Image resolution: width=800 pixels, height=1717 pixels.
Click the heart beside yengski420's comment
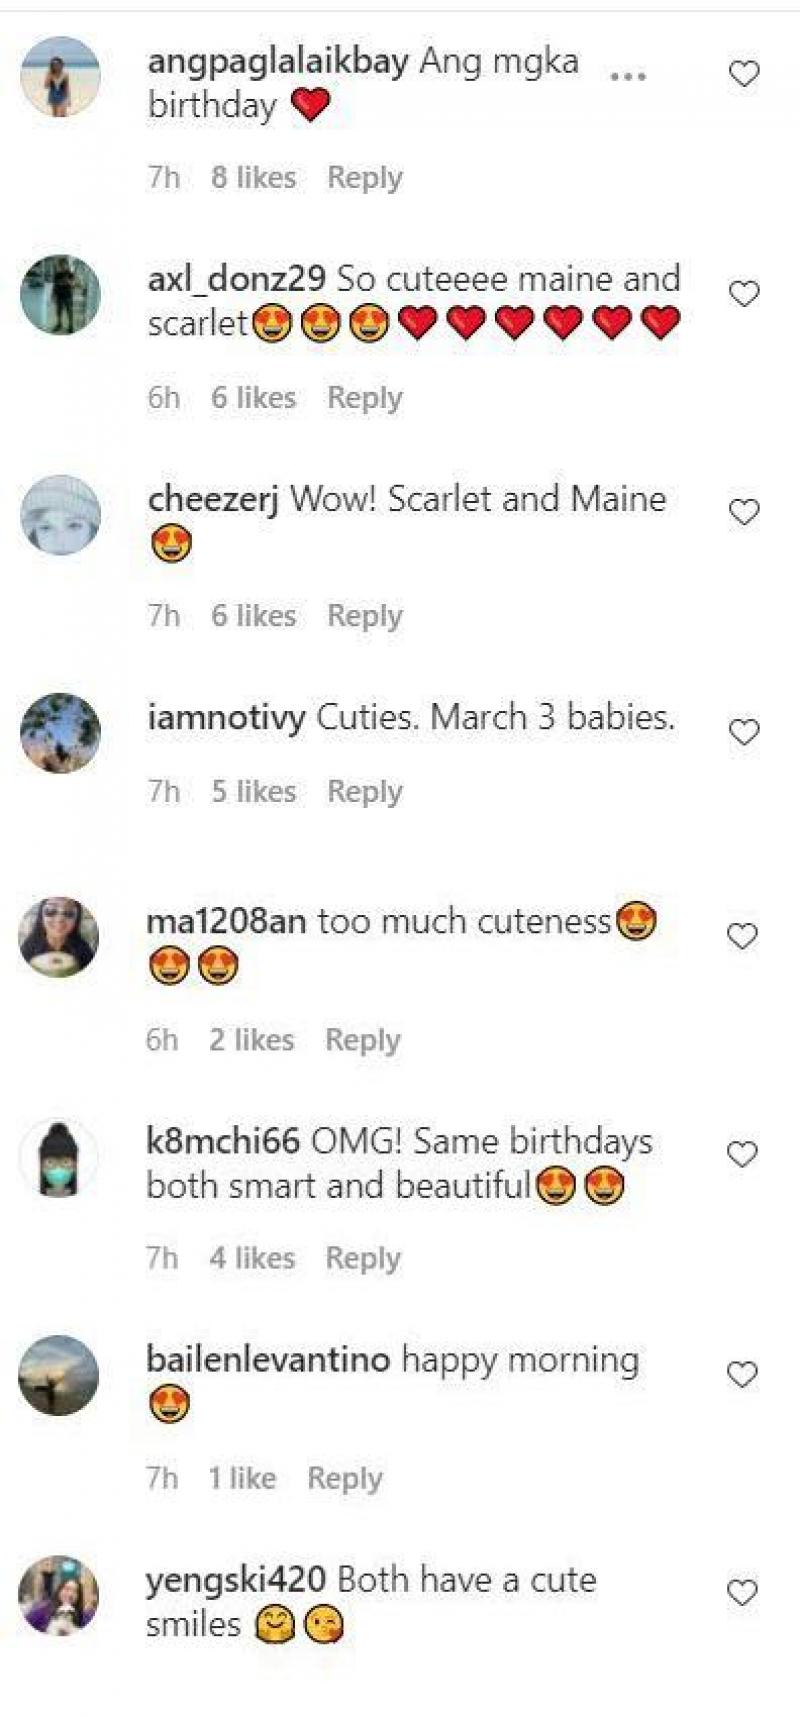point(742,1592)
